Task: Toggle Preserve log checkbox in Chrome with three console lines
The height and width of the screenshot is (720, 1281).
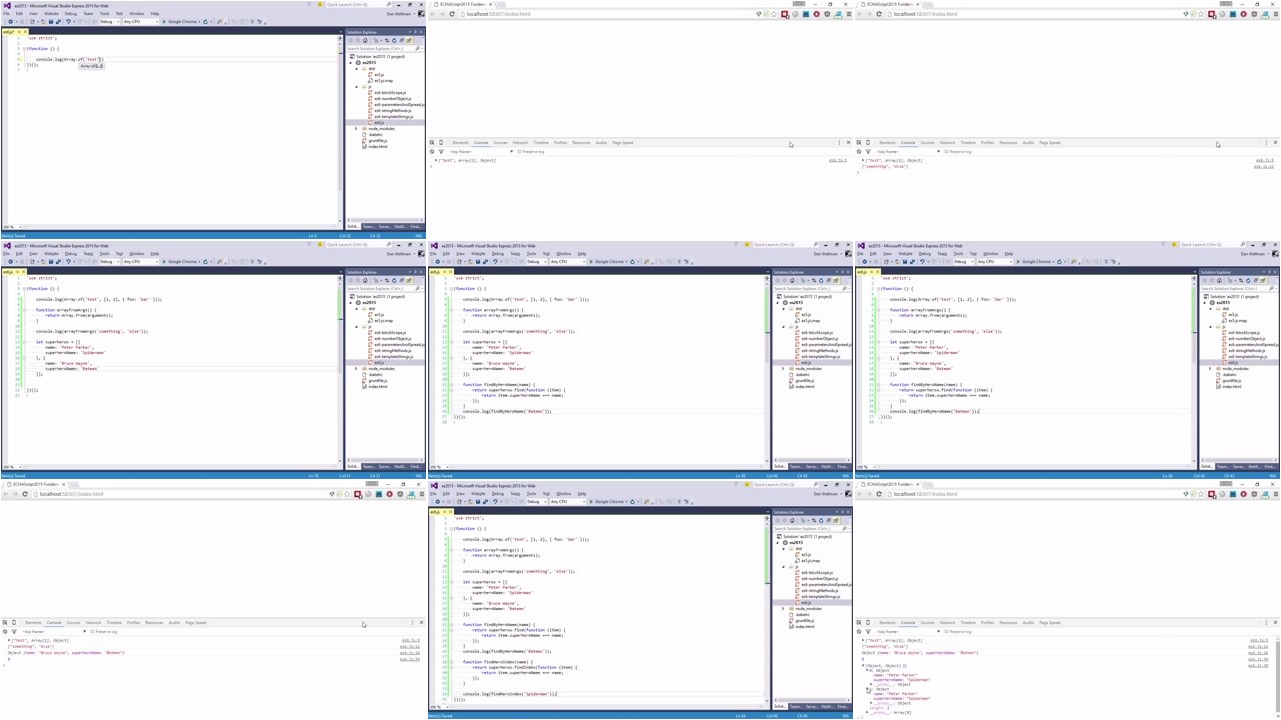Action: (93, 631)
